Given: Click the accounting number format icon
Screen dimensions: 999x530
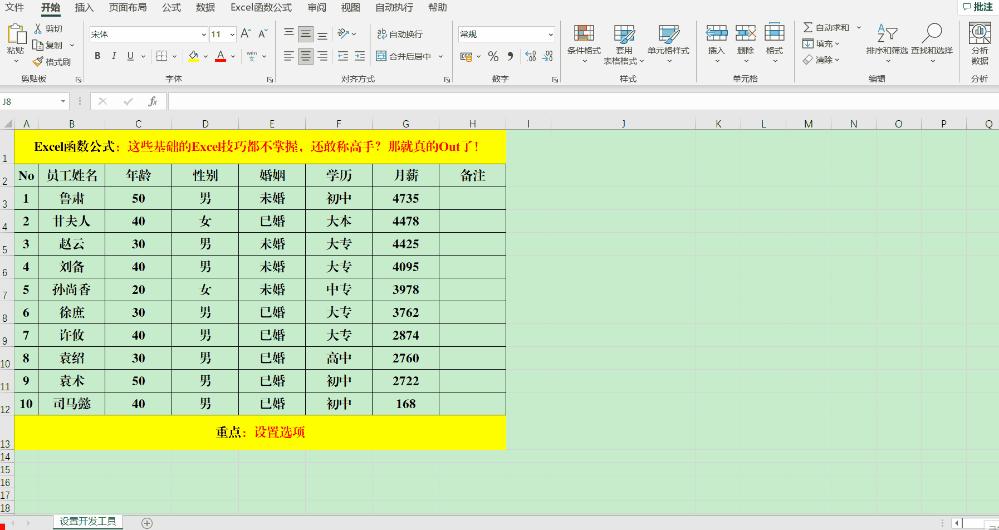Looking at the screenshot, I should pyautogui.click(x=466, y=57).
